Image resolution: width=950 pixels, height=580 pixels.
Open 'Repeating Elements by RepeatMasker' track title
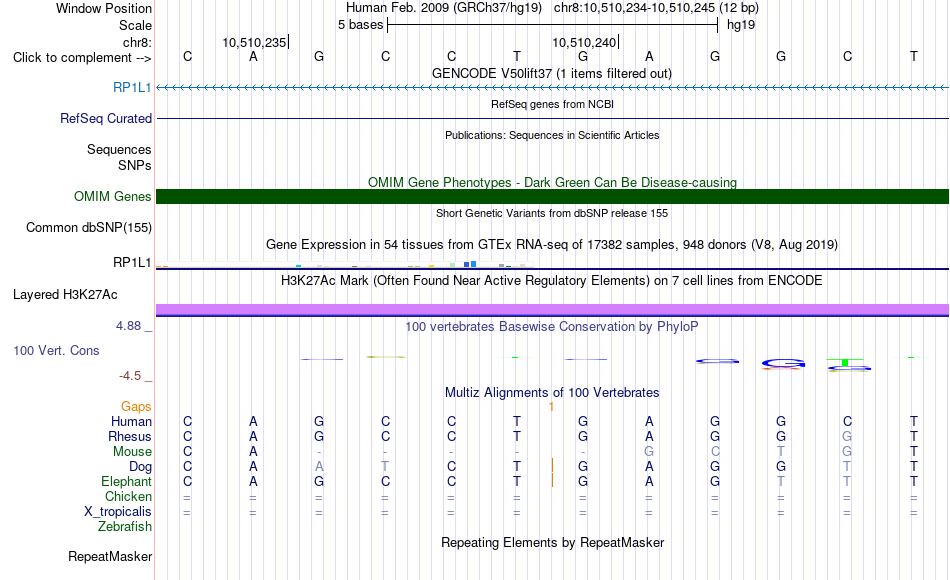(552, 542)
